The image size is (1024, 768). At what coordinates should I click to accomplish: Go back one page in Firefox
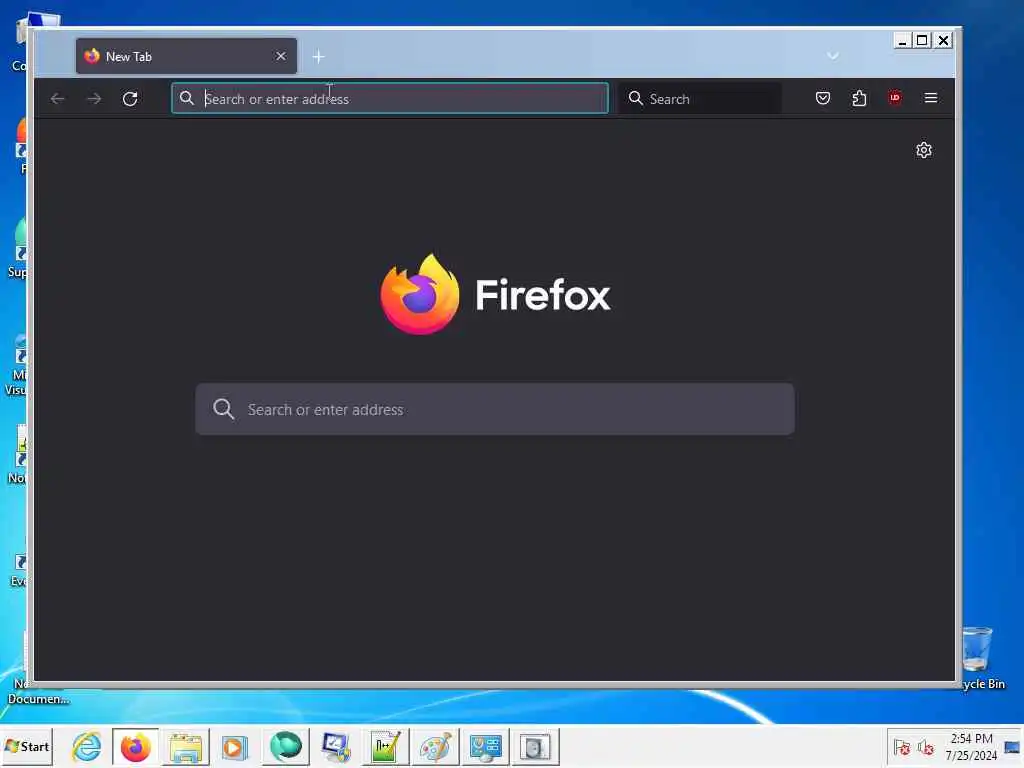57,99
